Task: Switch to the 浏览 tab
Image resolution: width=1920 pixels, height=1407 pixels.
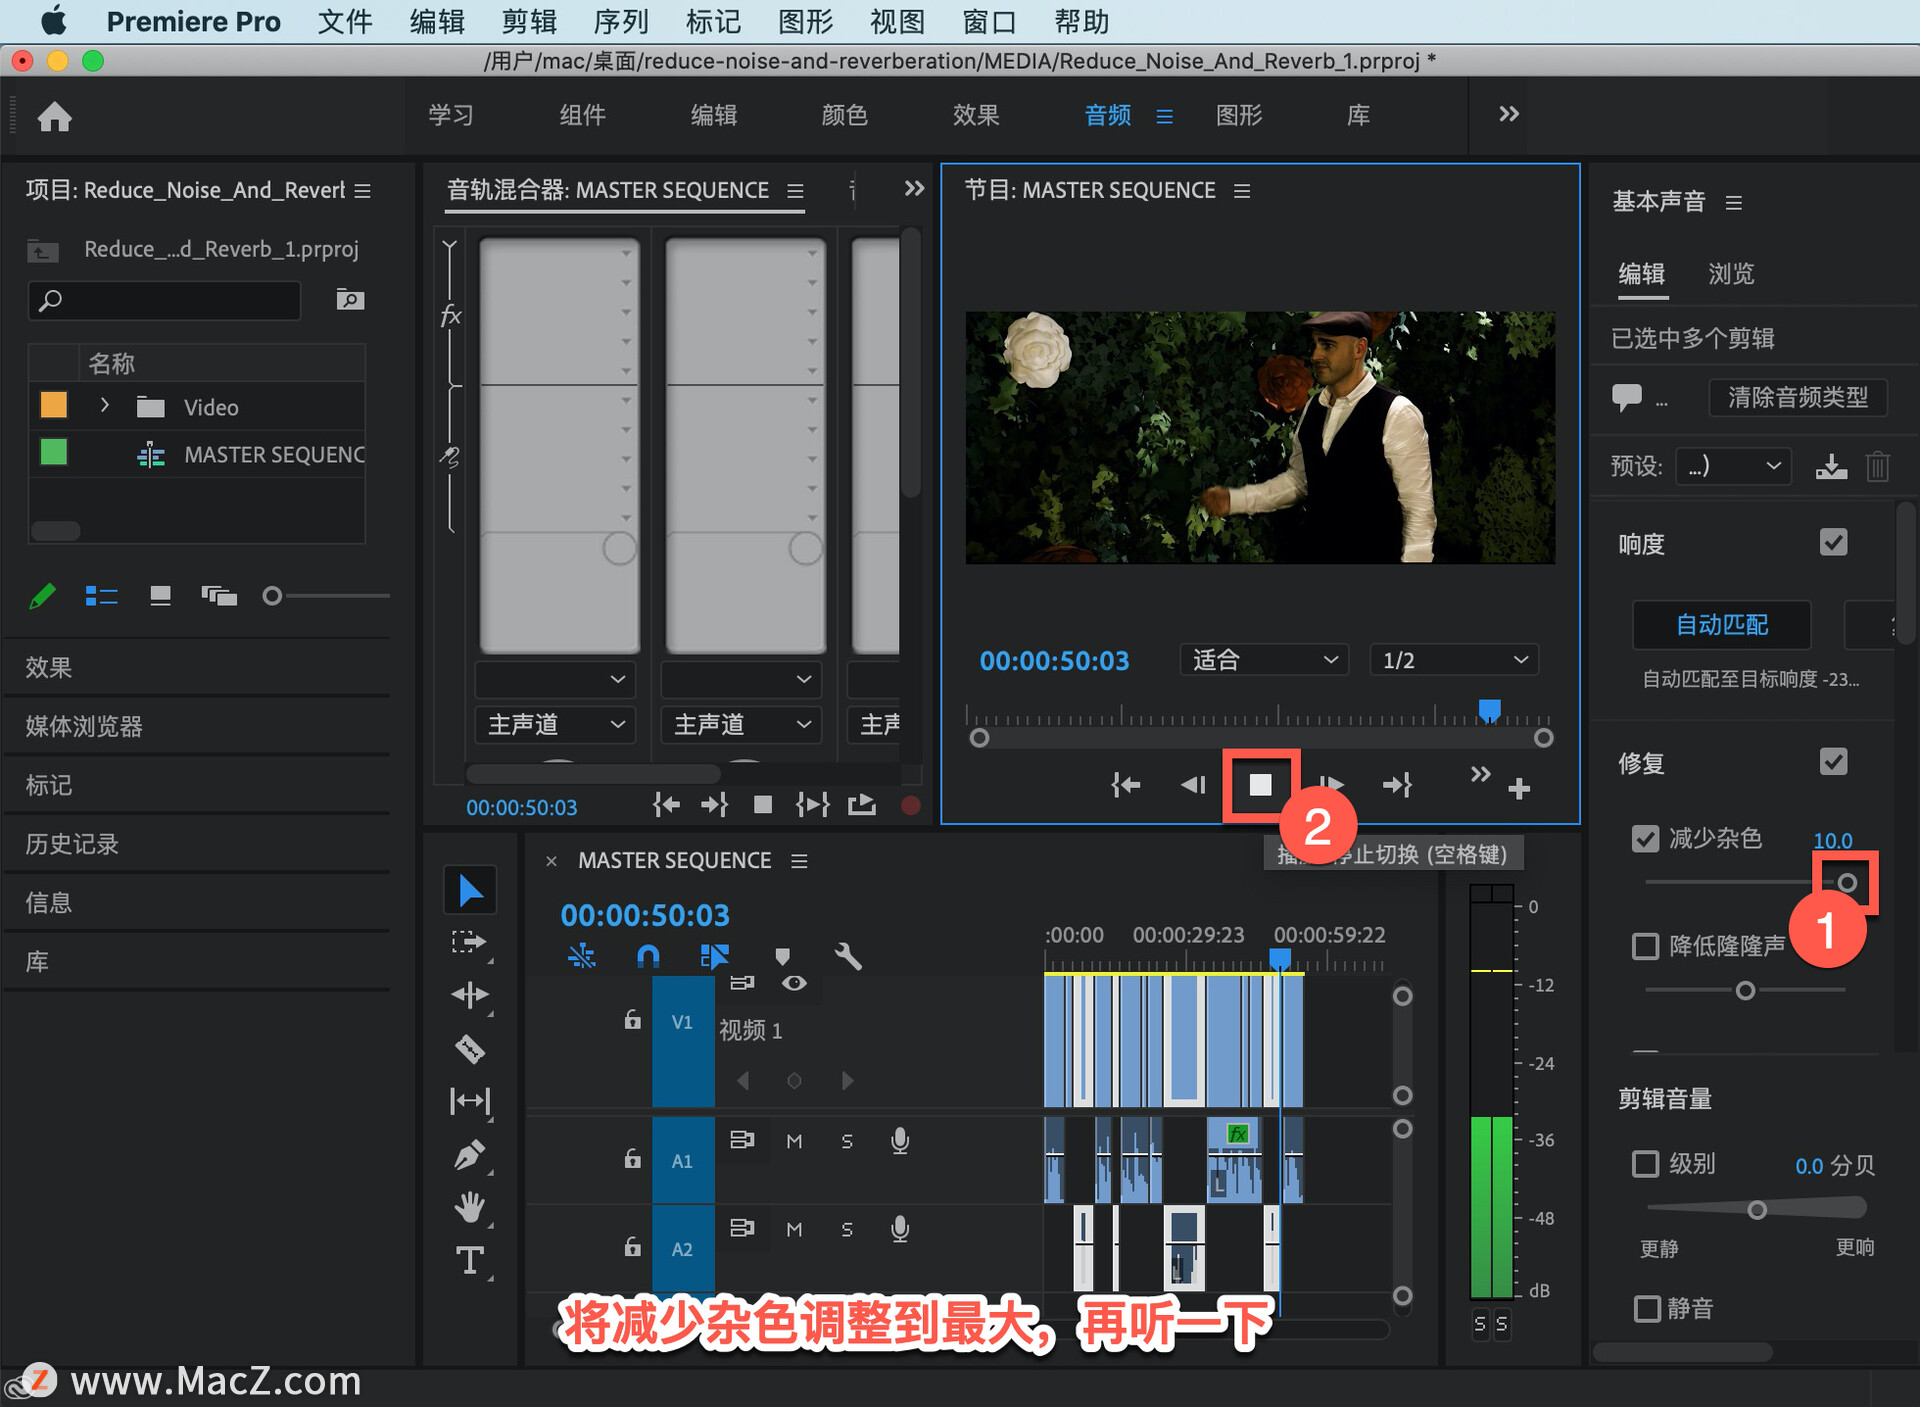Action: pos(1730,274)
